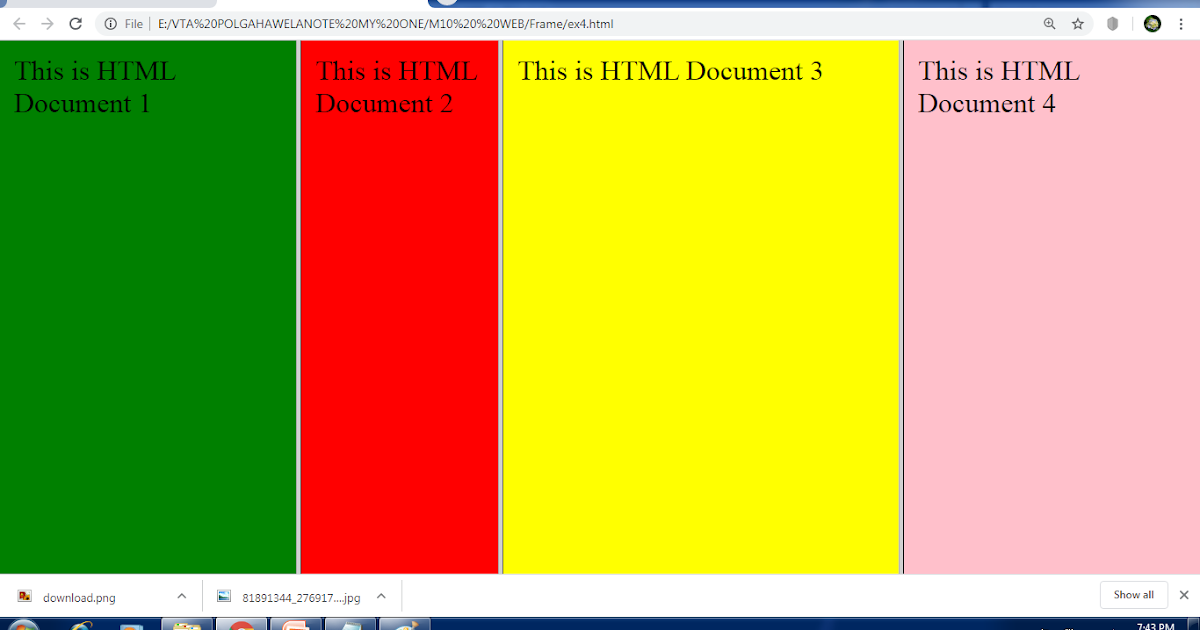Click the zoom magnifier in the address bar
The width and height of the screenshot is (1200, 630).
click(1049, 23)
